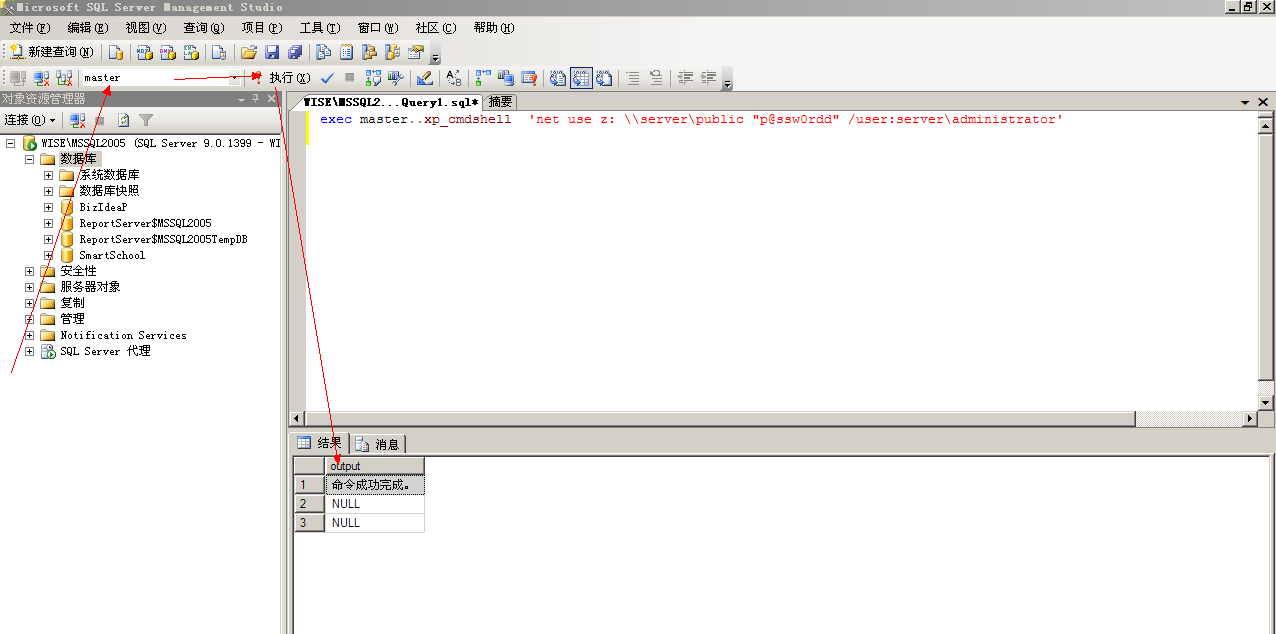Click the 新建查询(N) button
Screen dimensions: 1276x634
pyautogui.click(x=51, y=52)
